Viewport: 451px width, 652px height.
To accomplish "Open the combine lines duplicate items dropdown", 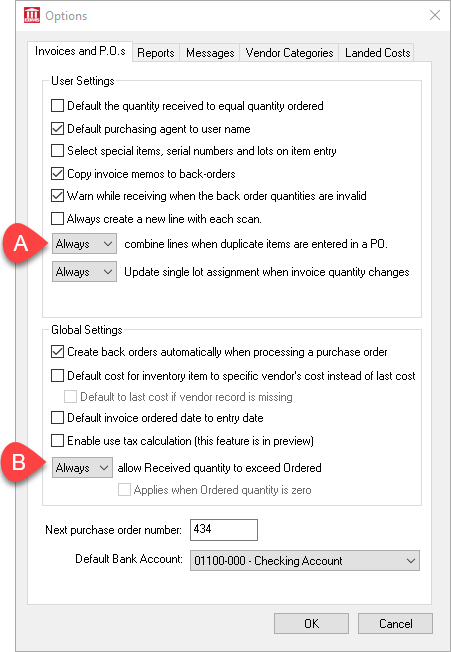I will point(84,244).
